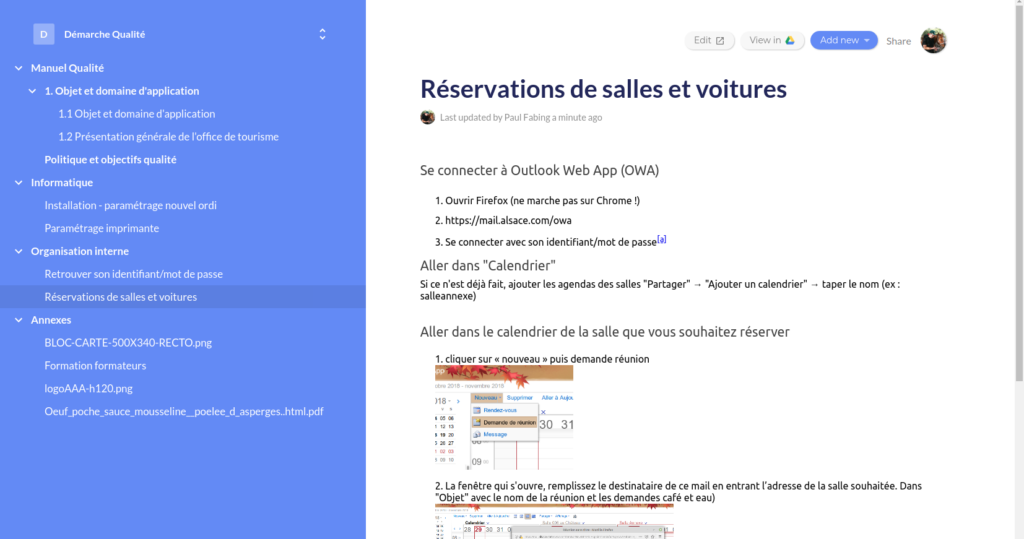
Task: Open the user profile avatar at top right
Action: point(933,41)
